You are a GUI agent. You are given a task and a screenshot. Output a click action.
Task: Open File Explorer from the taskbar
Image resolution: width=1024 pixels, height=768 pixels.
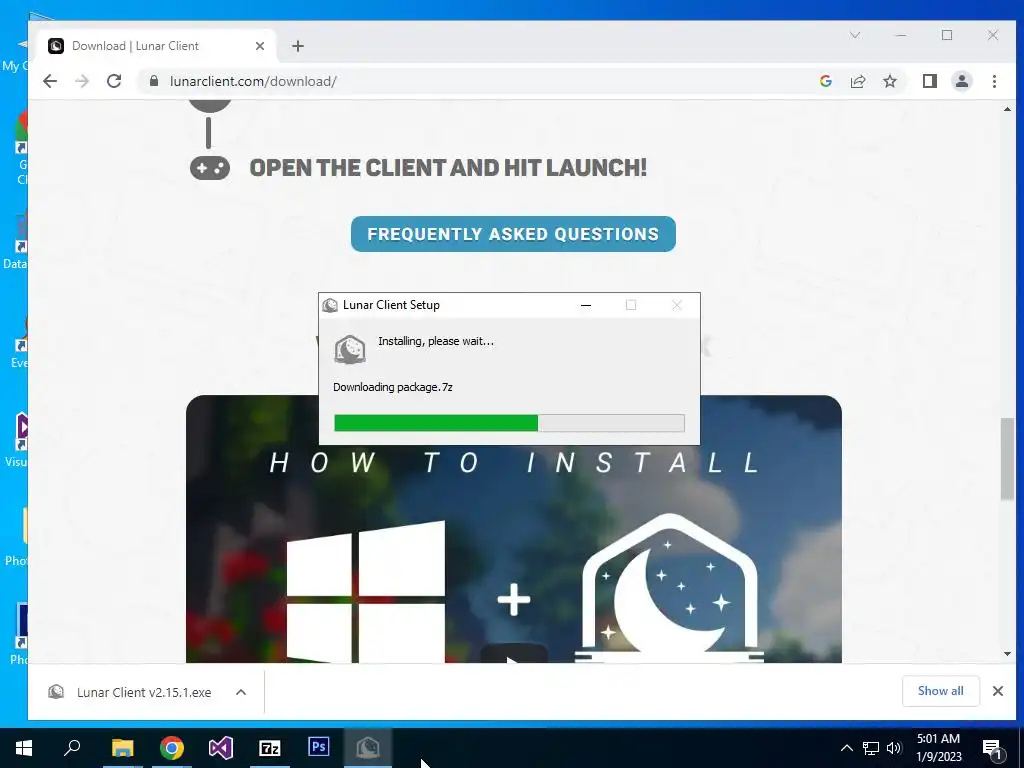tap(122, 748)
